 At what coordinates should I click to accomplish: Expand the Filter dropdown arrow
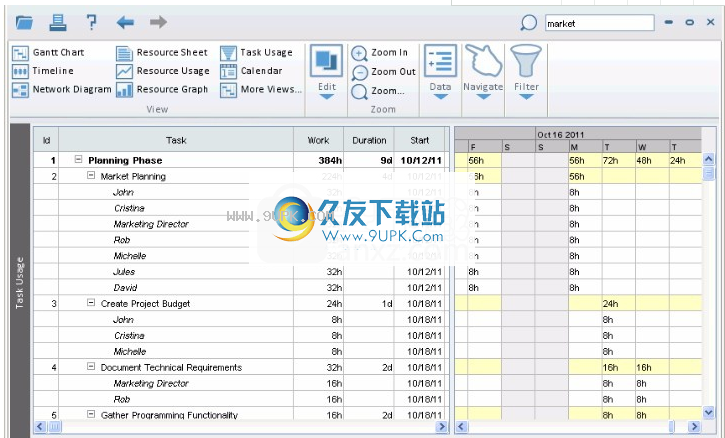pos(526,97)
